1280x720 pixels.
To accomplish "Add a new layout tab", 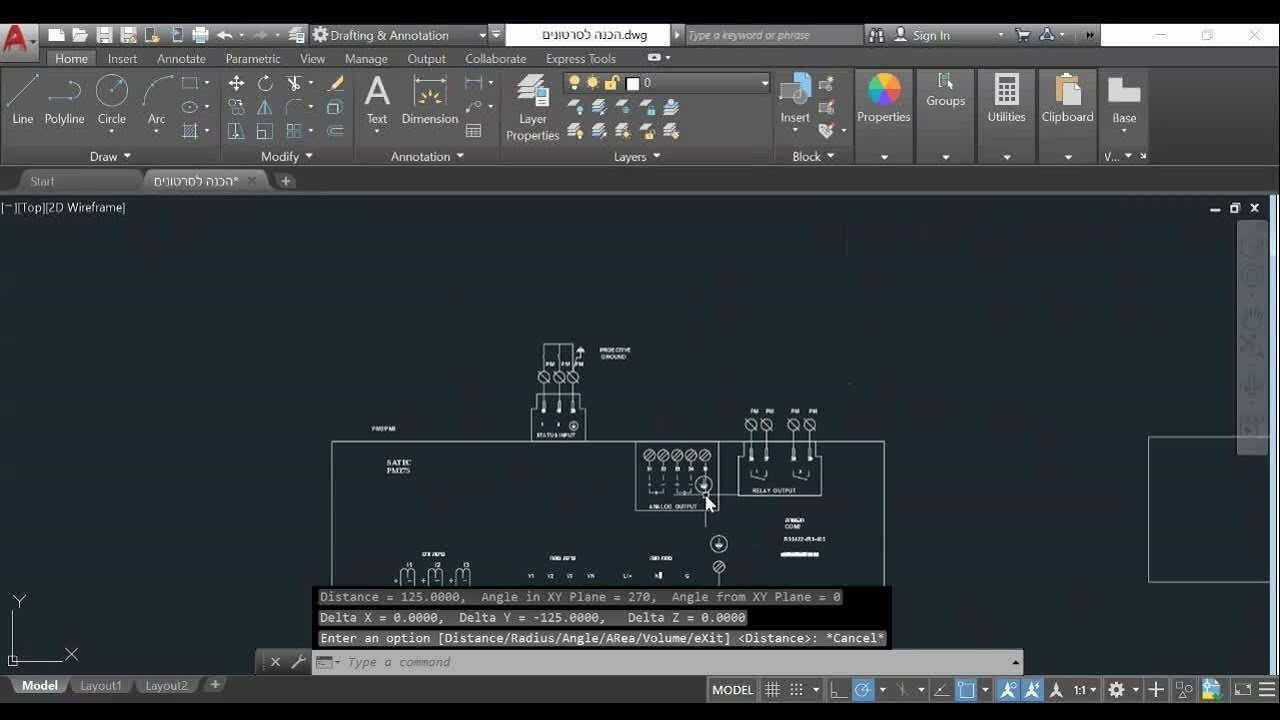I will [x=214, y=685].
